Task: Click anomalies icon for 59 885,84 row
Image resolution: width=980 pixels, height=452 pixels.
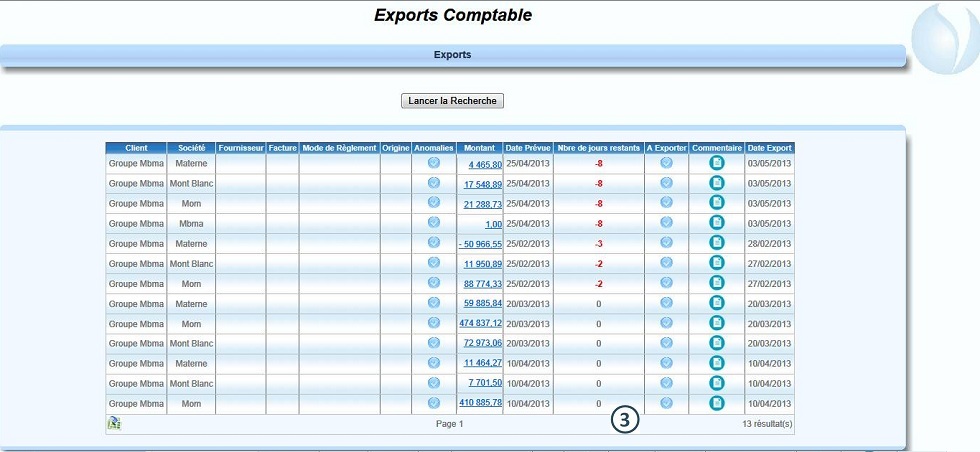Action: 434,303
